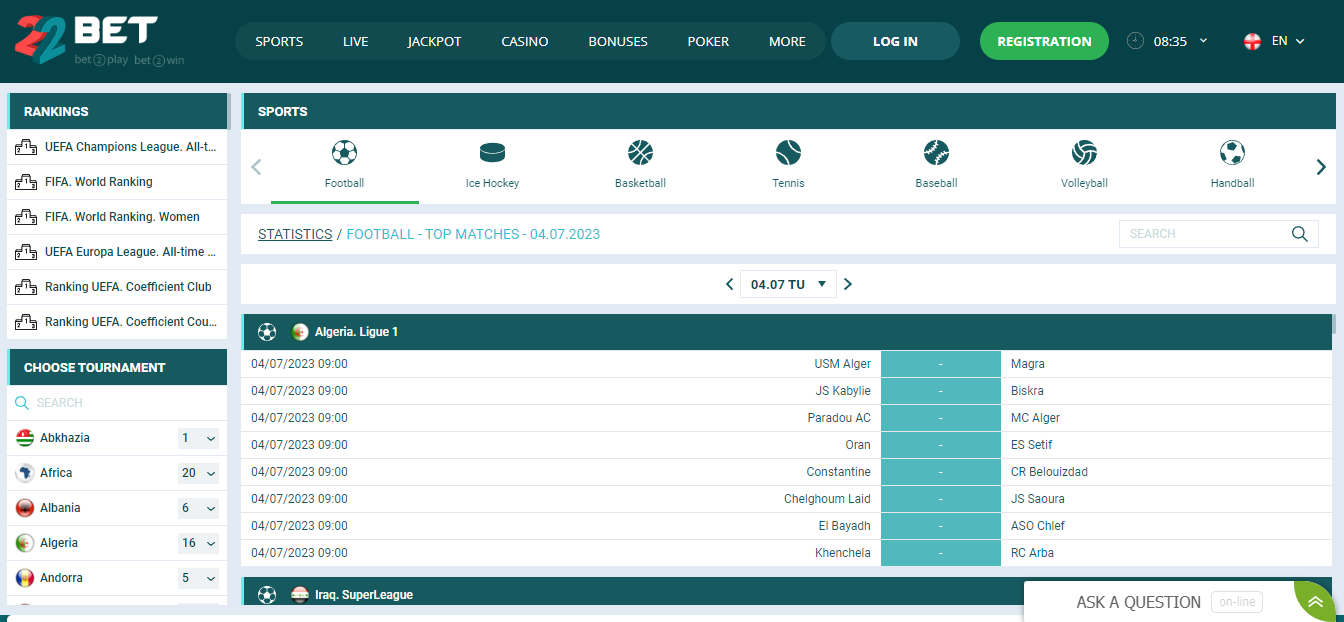Screen dimensions: 1344x622
Task: Go to previous date with left arrow
Action: (730, 284)
